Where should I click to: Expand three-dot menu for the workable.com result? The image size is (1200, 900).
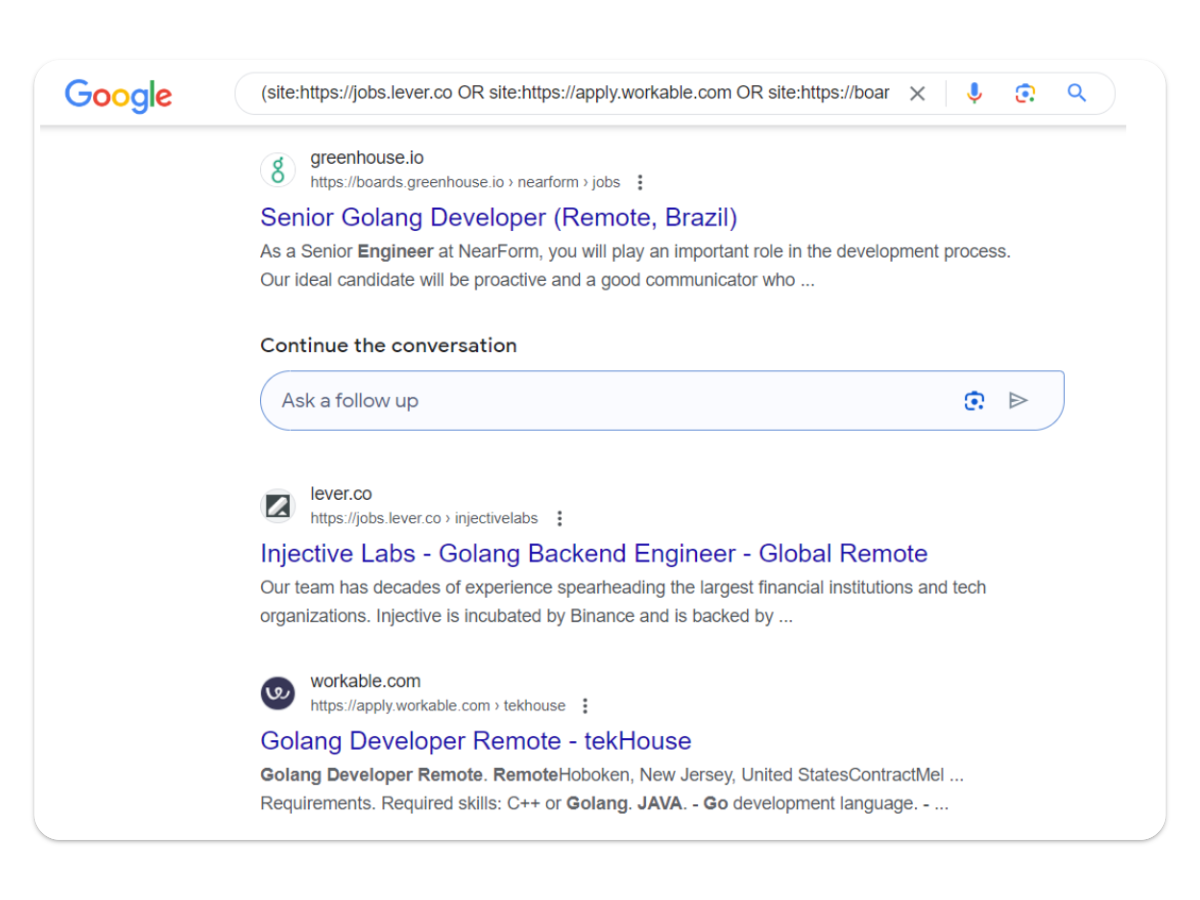586,706
